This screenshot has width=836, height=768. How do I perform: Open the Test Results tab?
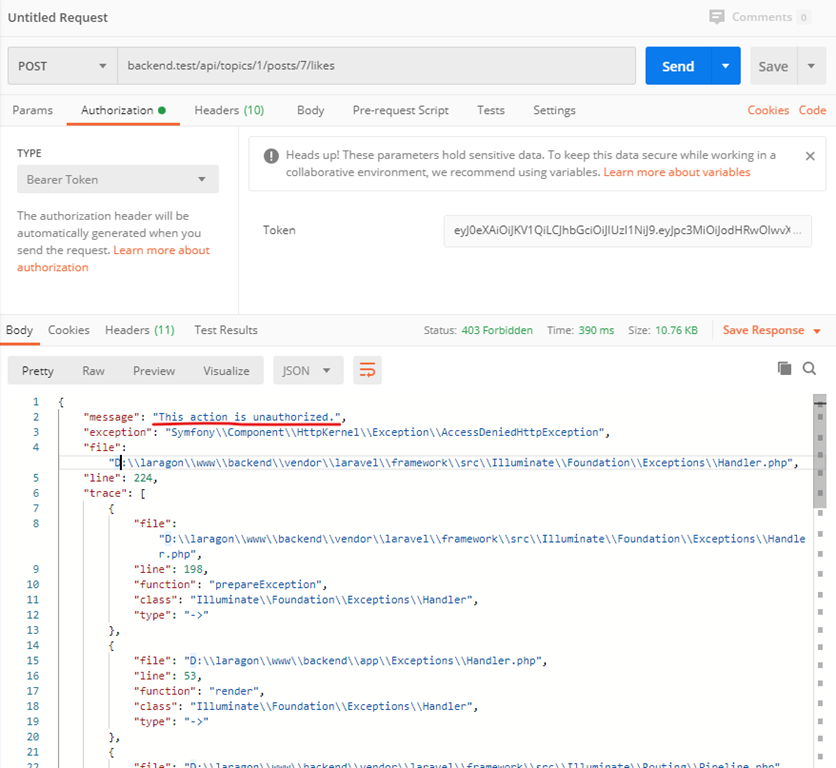pyautogui.click(x=226, y=330)
